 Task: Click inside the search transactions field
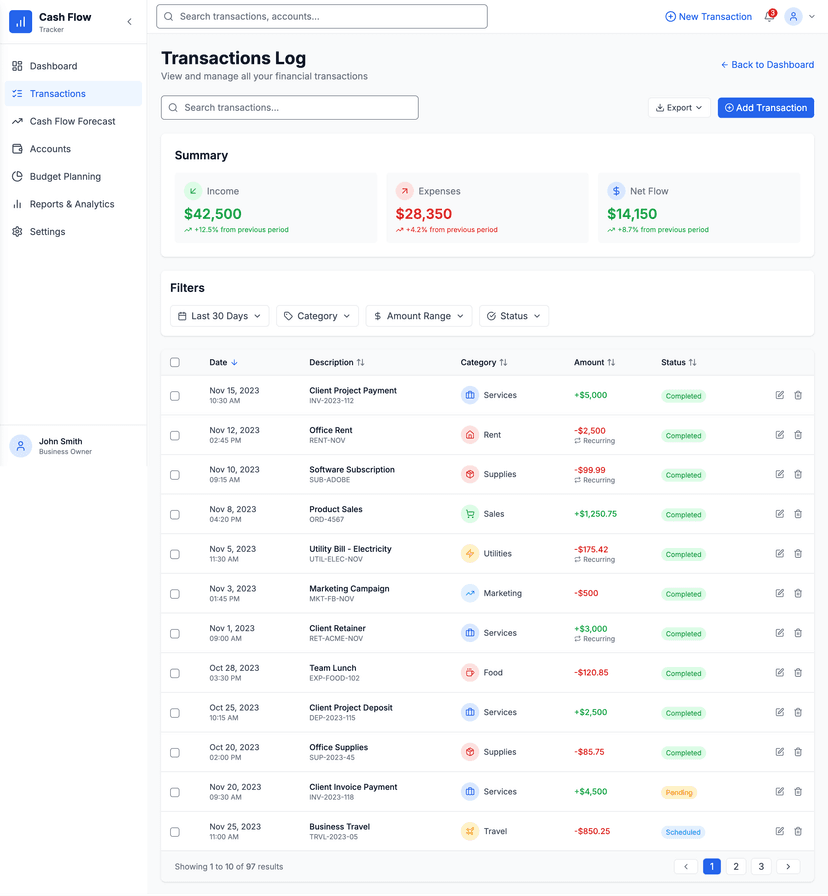point(289,107)
